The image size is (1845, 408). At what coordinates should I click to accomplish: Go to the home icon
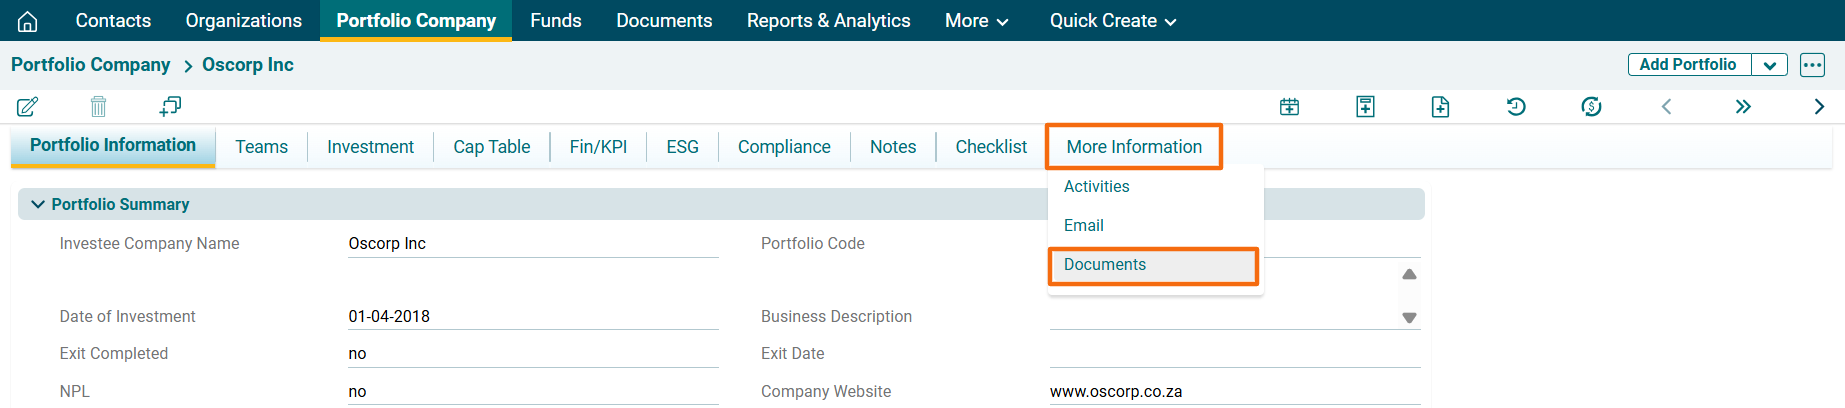click(x=28, y=21)
